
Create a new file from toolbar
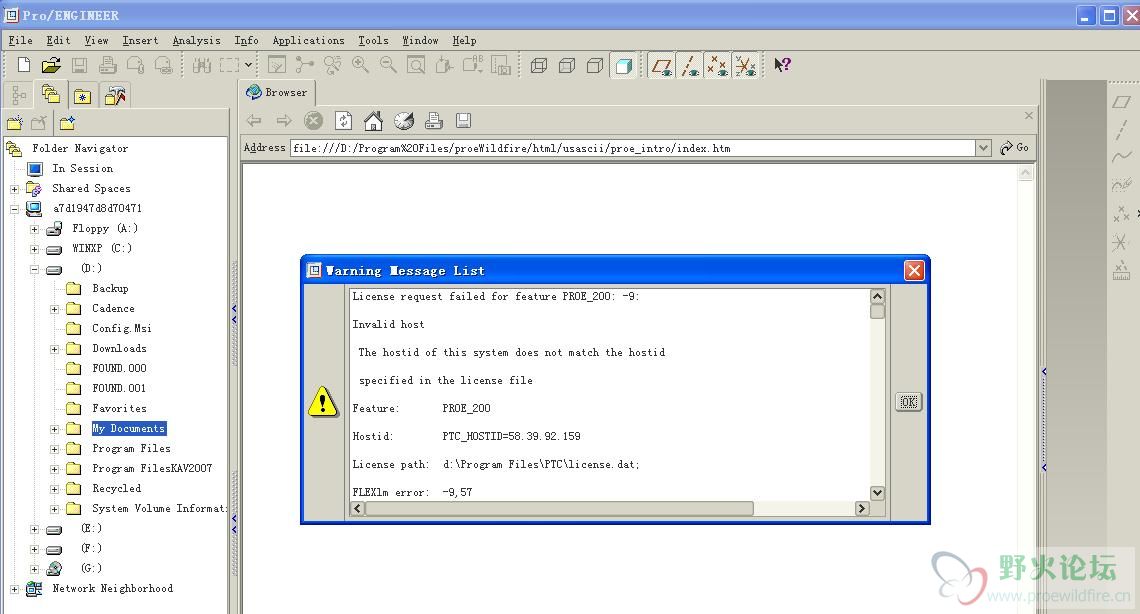click(23, 65)
